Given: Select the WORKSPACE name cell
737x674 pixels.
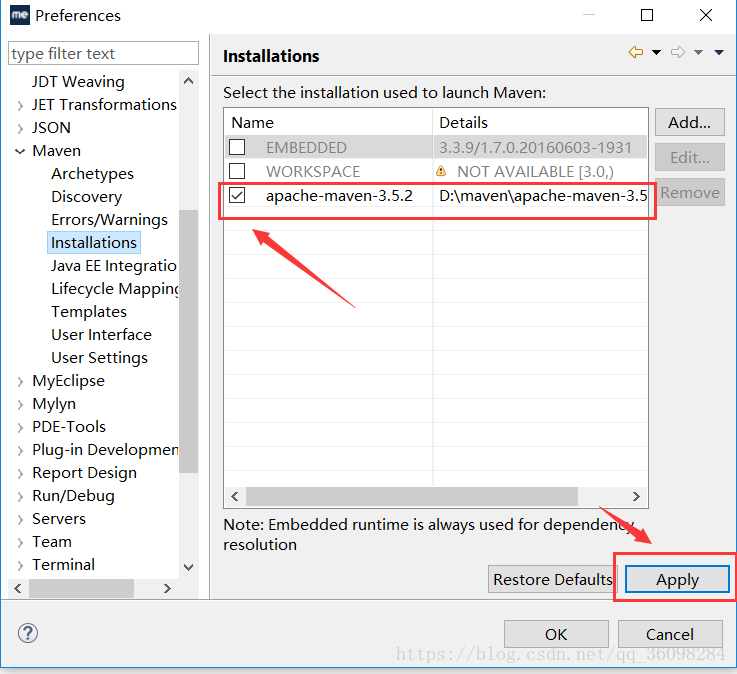Looking at the screenshot, I should (313, 172).
